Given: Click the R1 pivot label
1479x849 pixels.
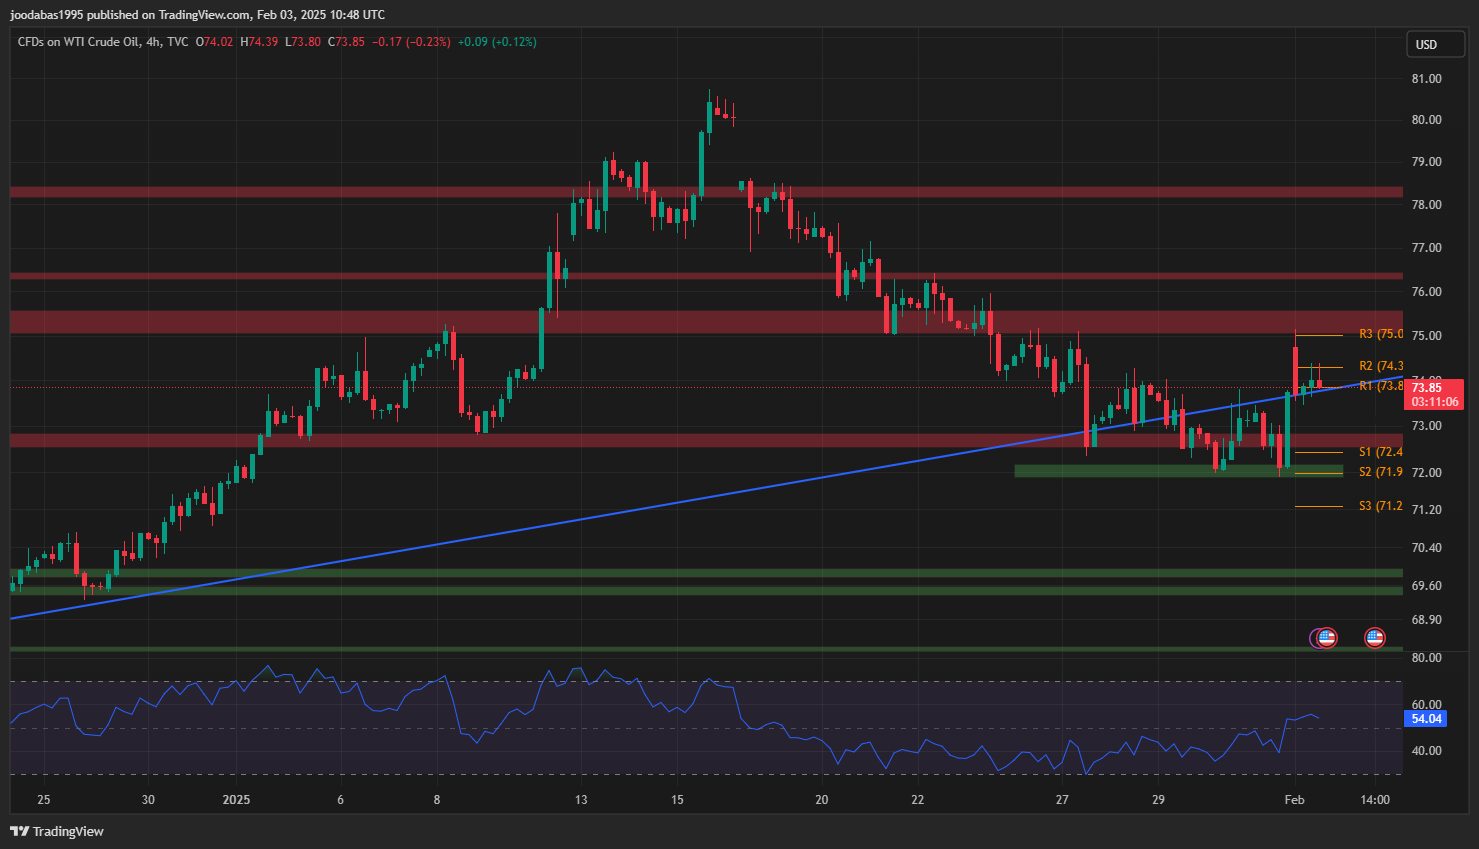Looking at the screenshot, I should point(1380,386).
